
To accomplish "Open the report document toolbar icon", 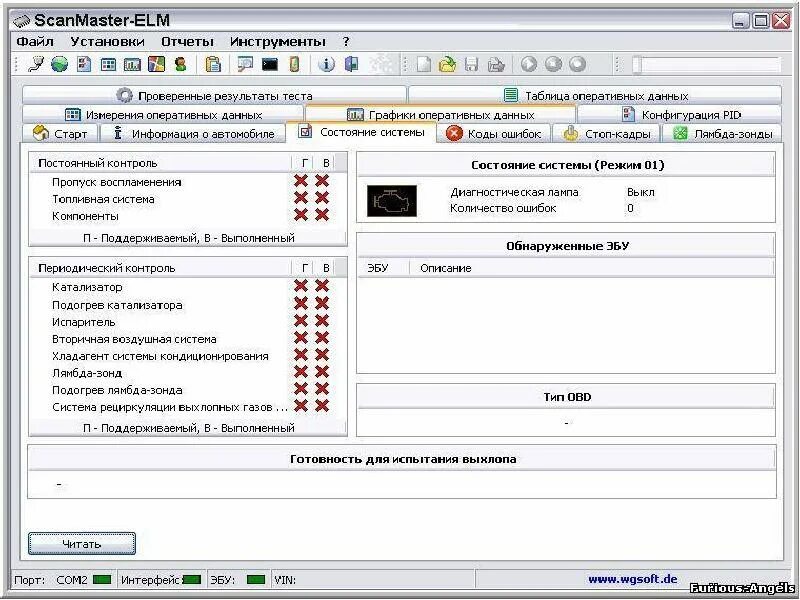I will tap(84, 64).
